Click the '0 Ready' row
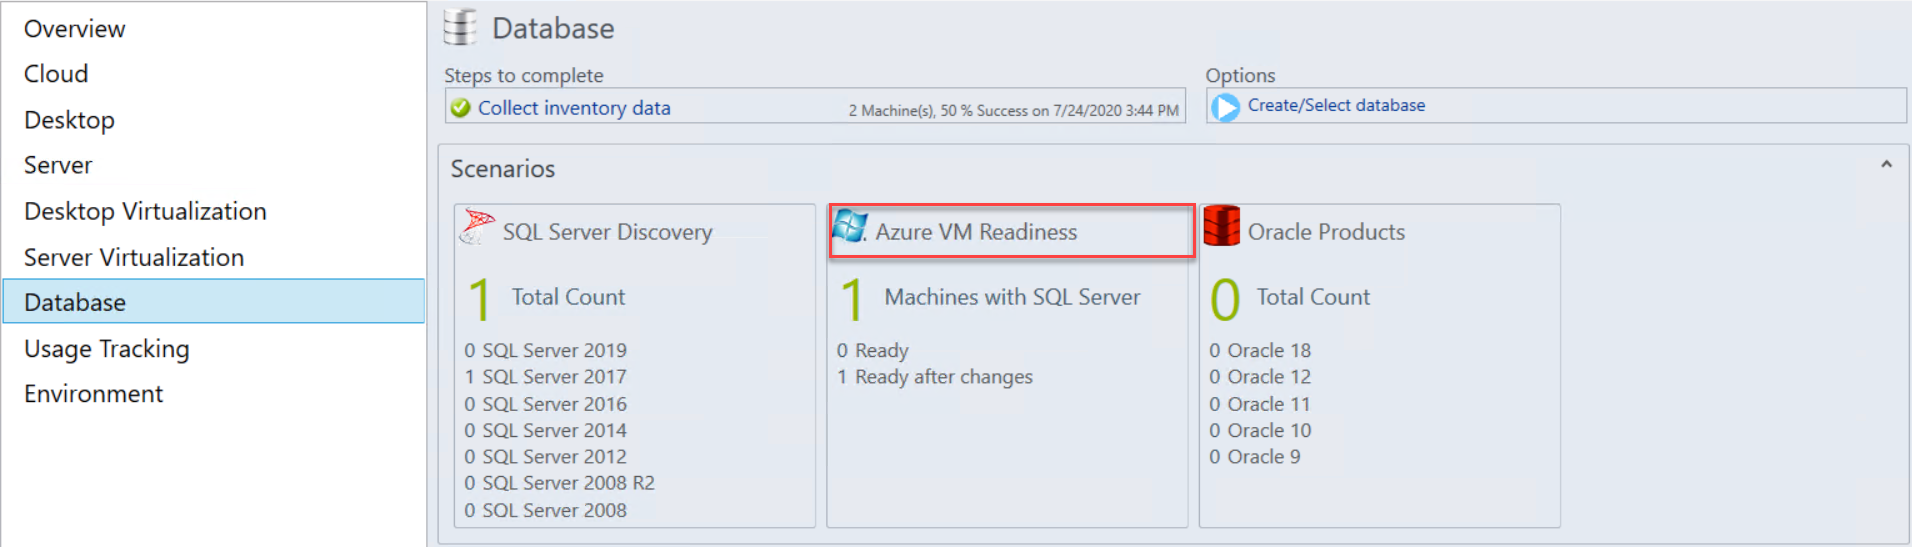Image resolution: width=1912 pixels, height=547 pixels. pos(872,350)
